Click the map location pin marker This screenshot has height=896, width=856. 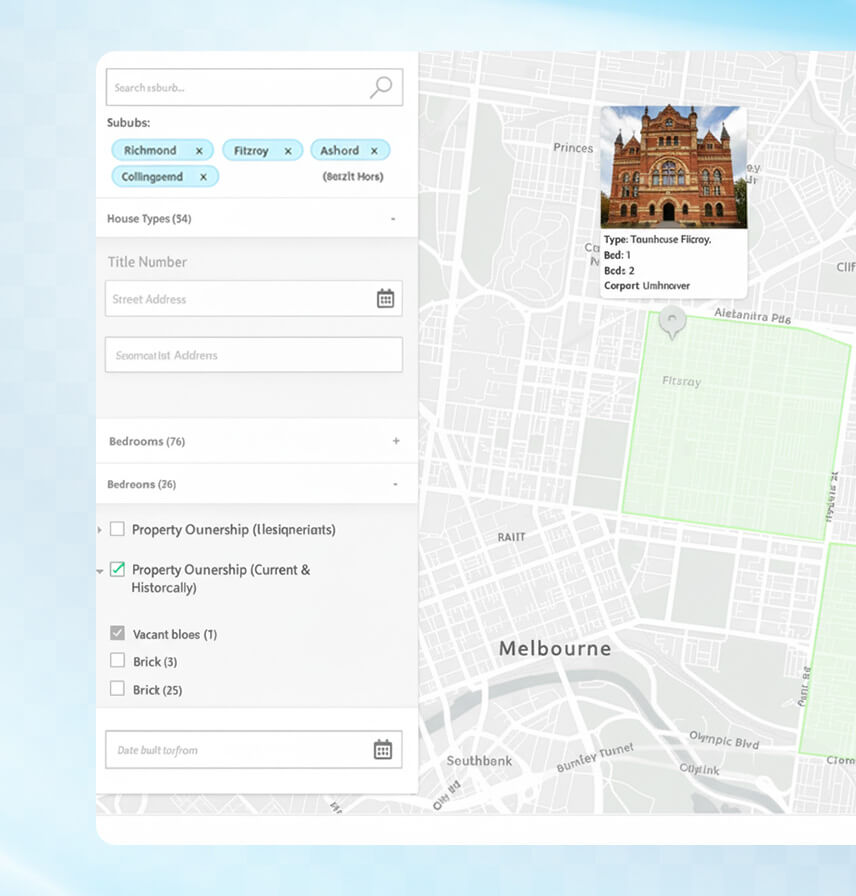(673, 323)
